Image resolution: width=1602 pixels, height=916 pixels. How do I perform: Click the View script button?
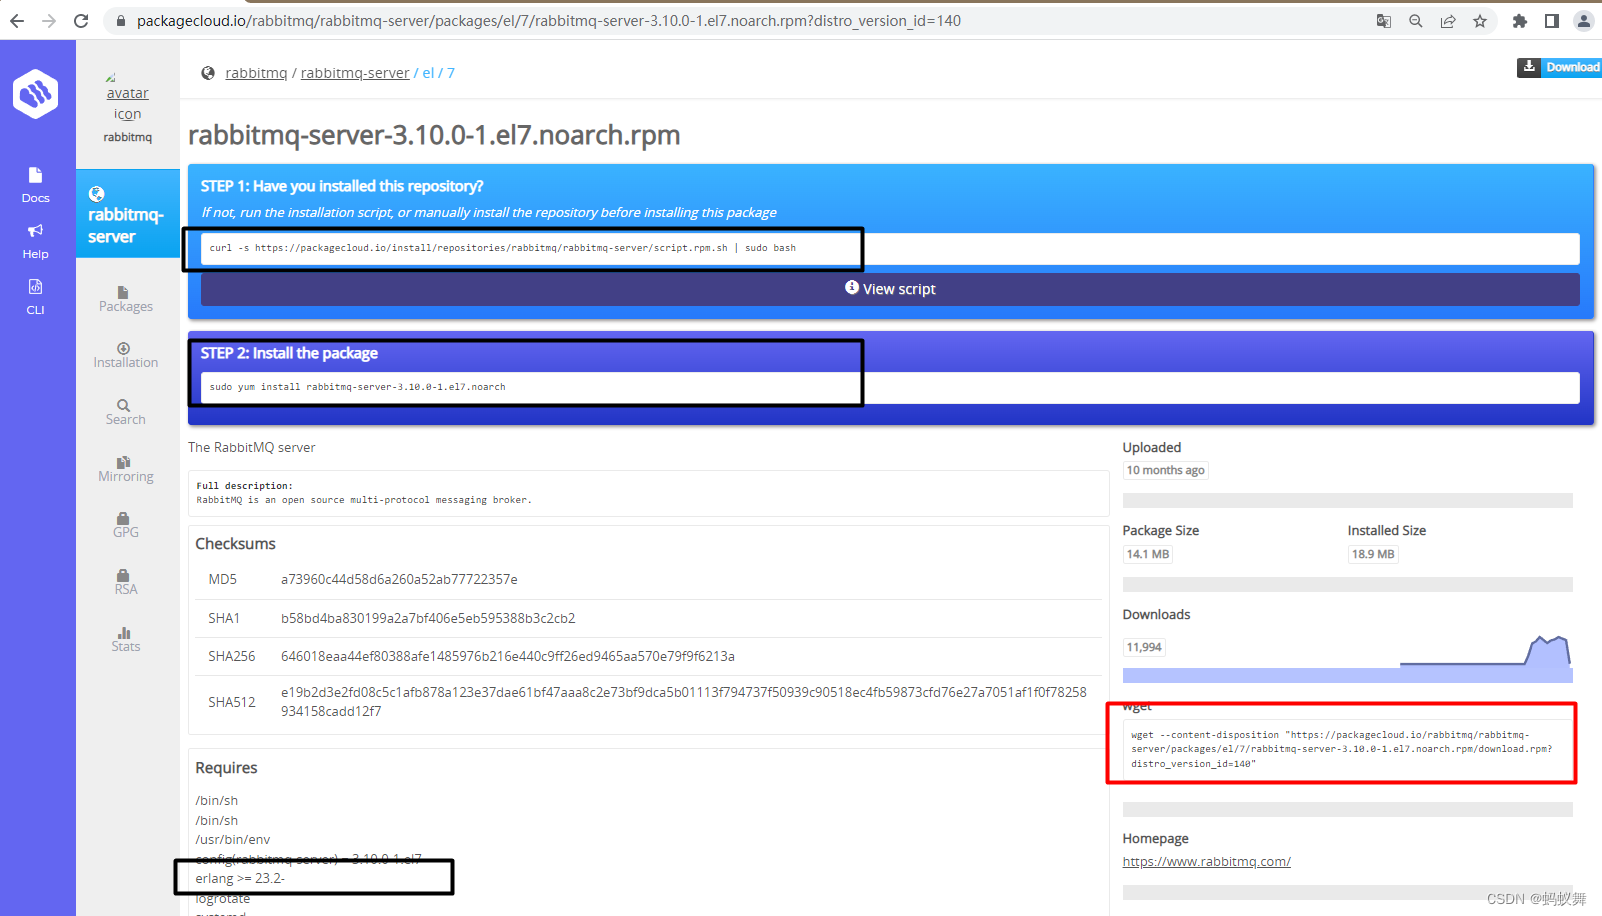(890, 289)
